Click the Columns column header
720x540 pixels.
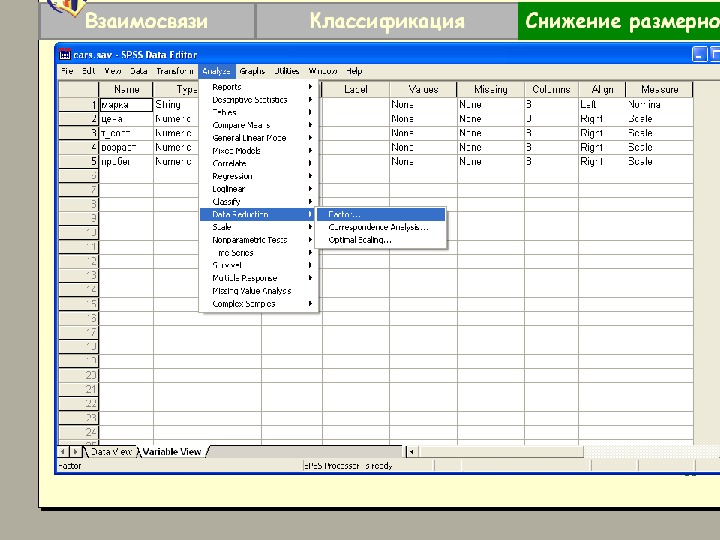point(551,90)
